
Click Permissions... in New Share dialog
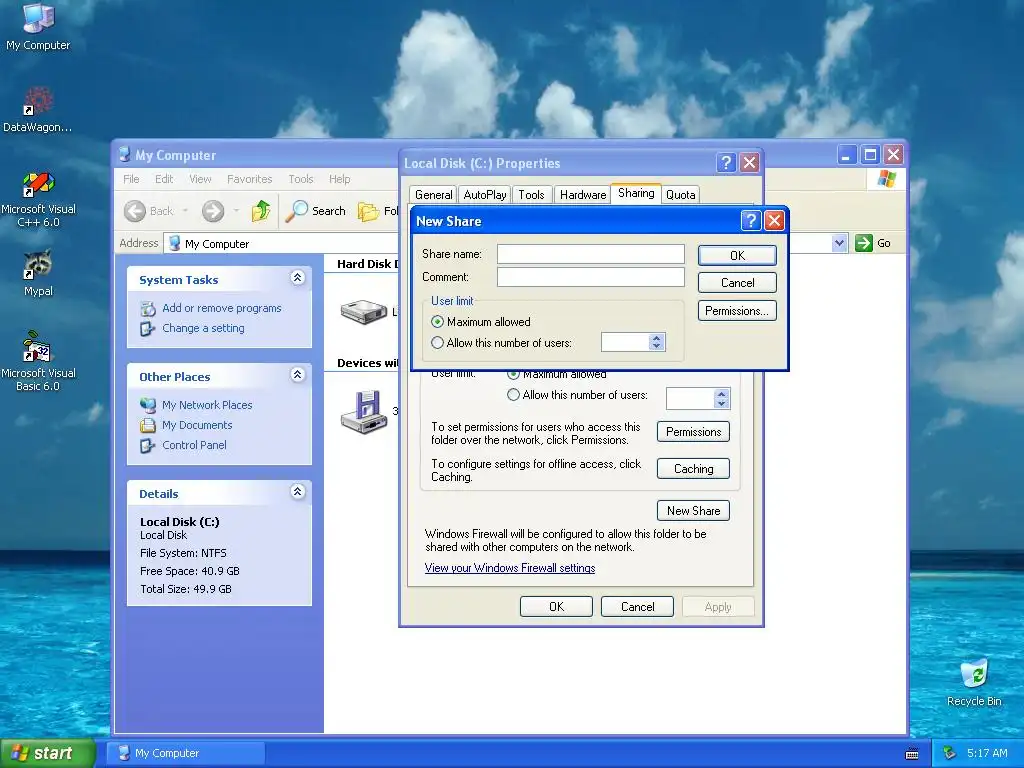pyautogui.click(x=737, y=311)
